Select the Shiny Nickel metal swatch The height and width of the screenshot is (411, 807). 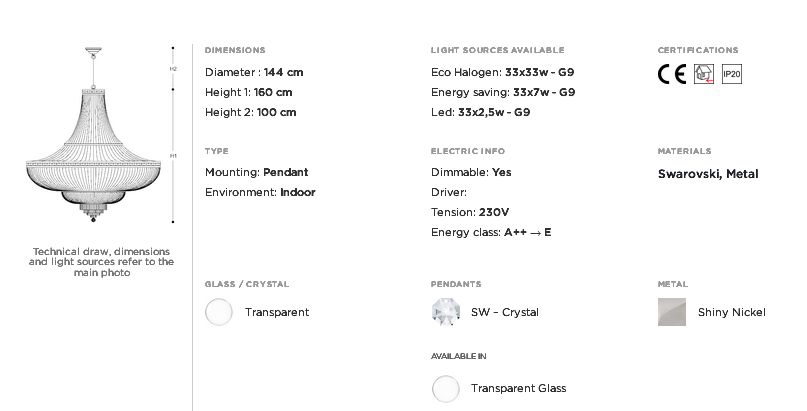(672, 312)
